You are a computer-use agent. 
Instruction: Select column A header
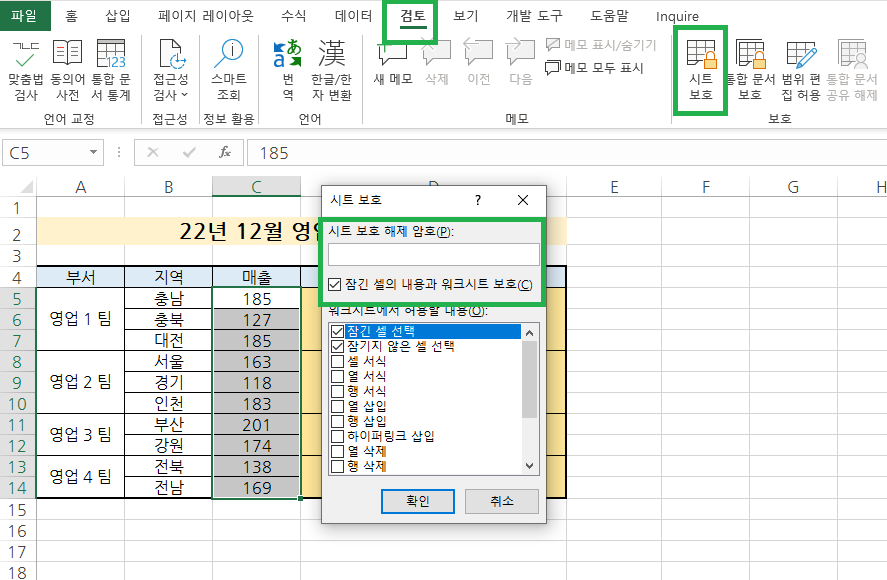(80, 187)
